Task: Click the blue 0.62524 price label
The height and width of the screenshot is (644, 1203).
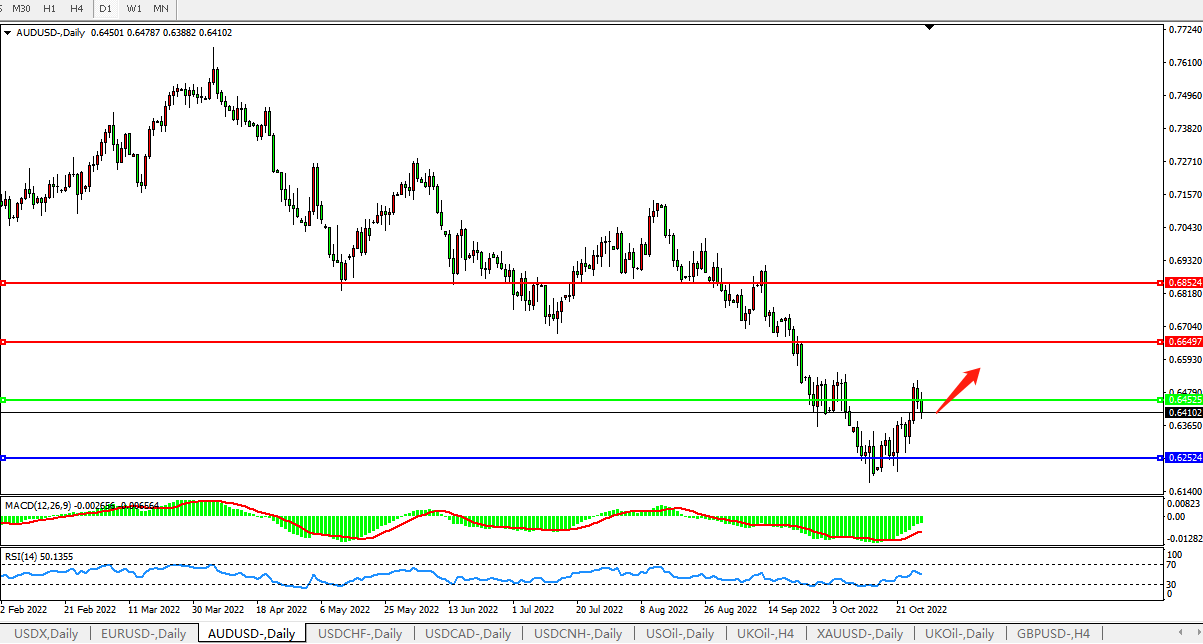Action: [x=1183, y=458]
